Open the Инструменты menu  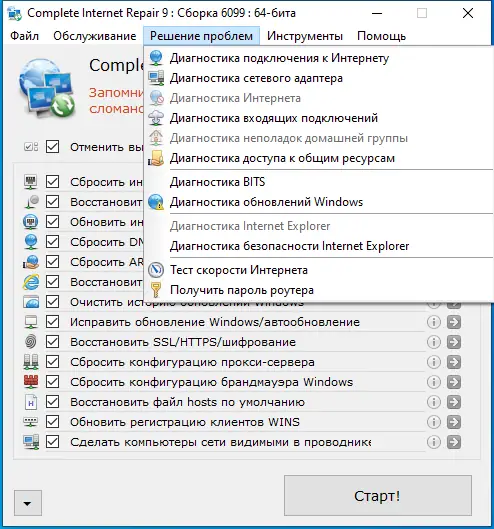click(305, 36)
